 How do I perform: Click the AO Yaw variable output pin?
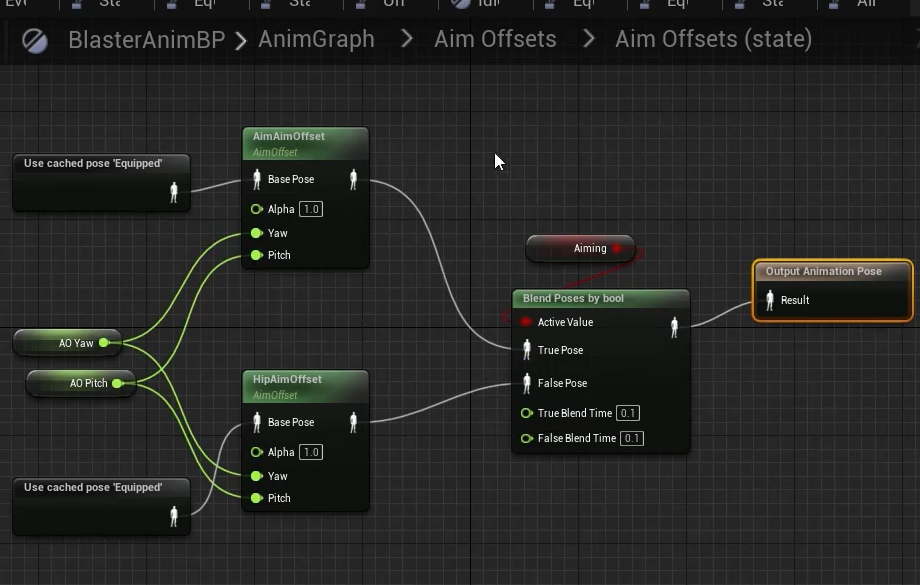click(x=104, y=343)
